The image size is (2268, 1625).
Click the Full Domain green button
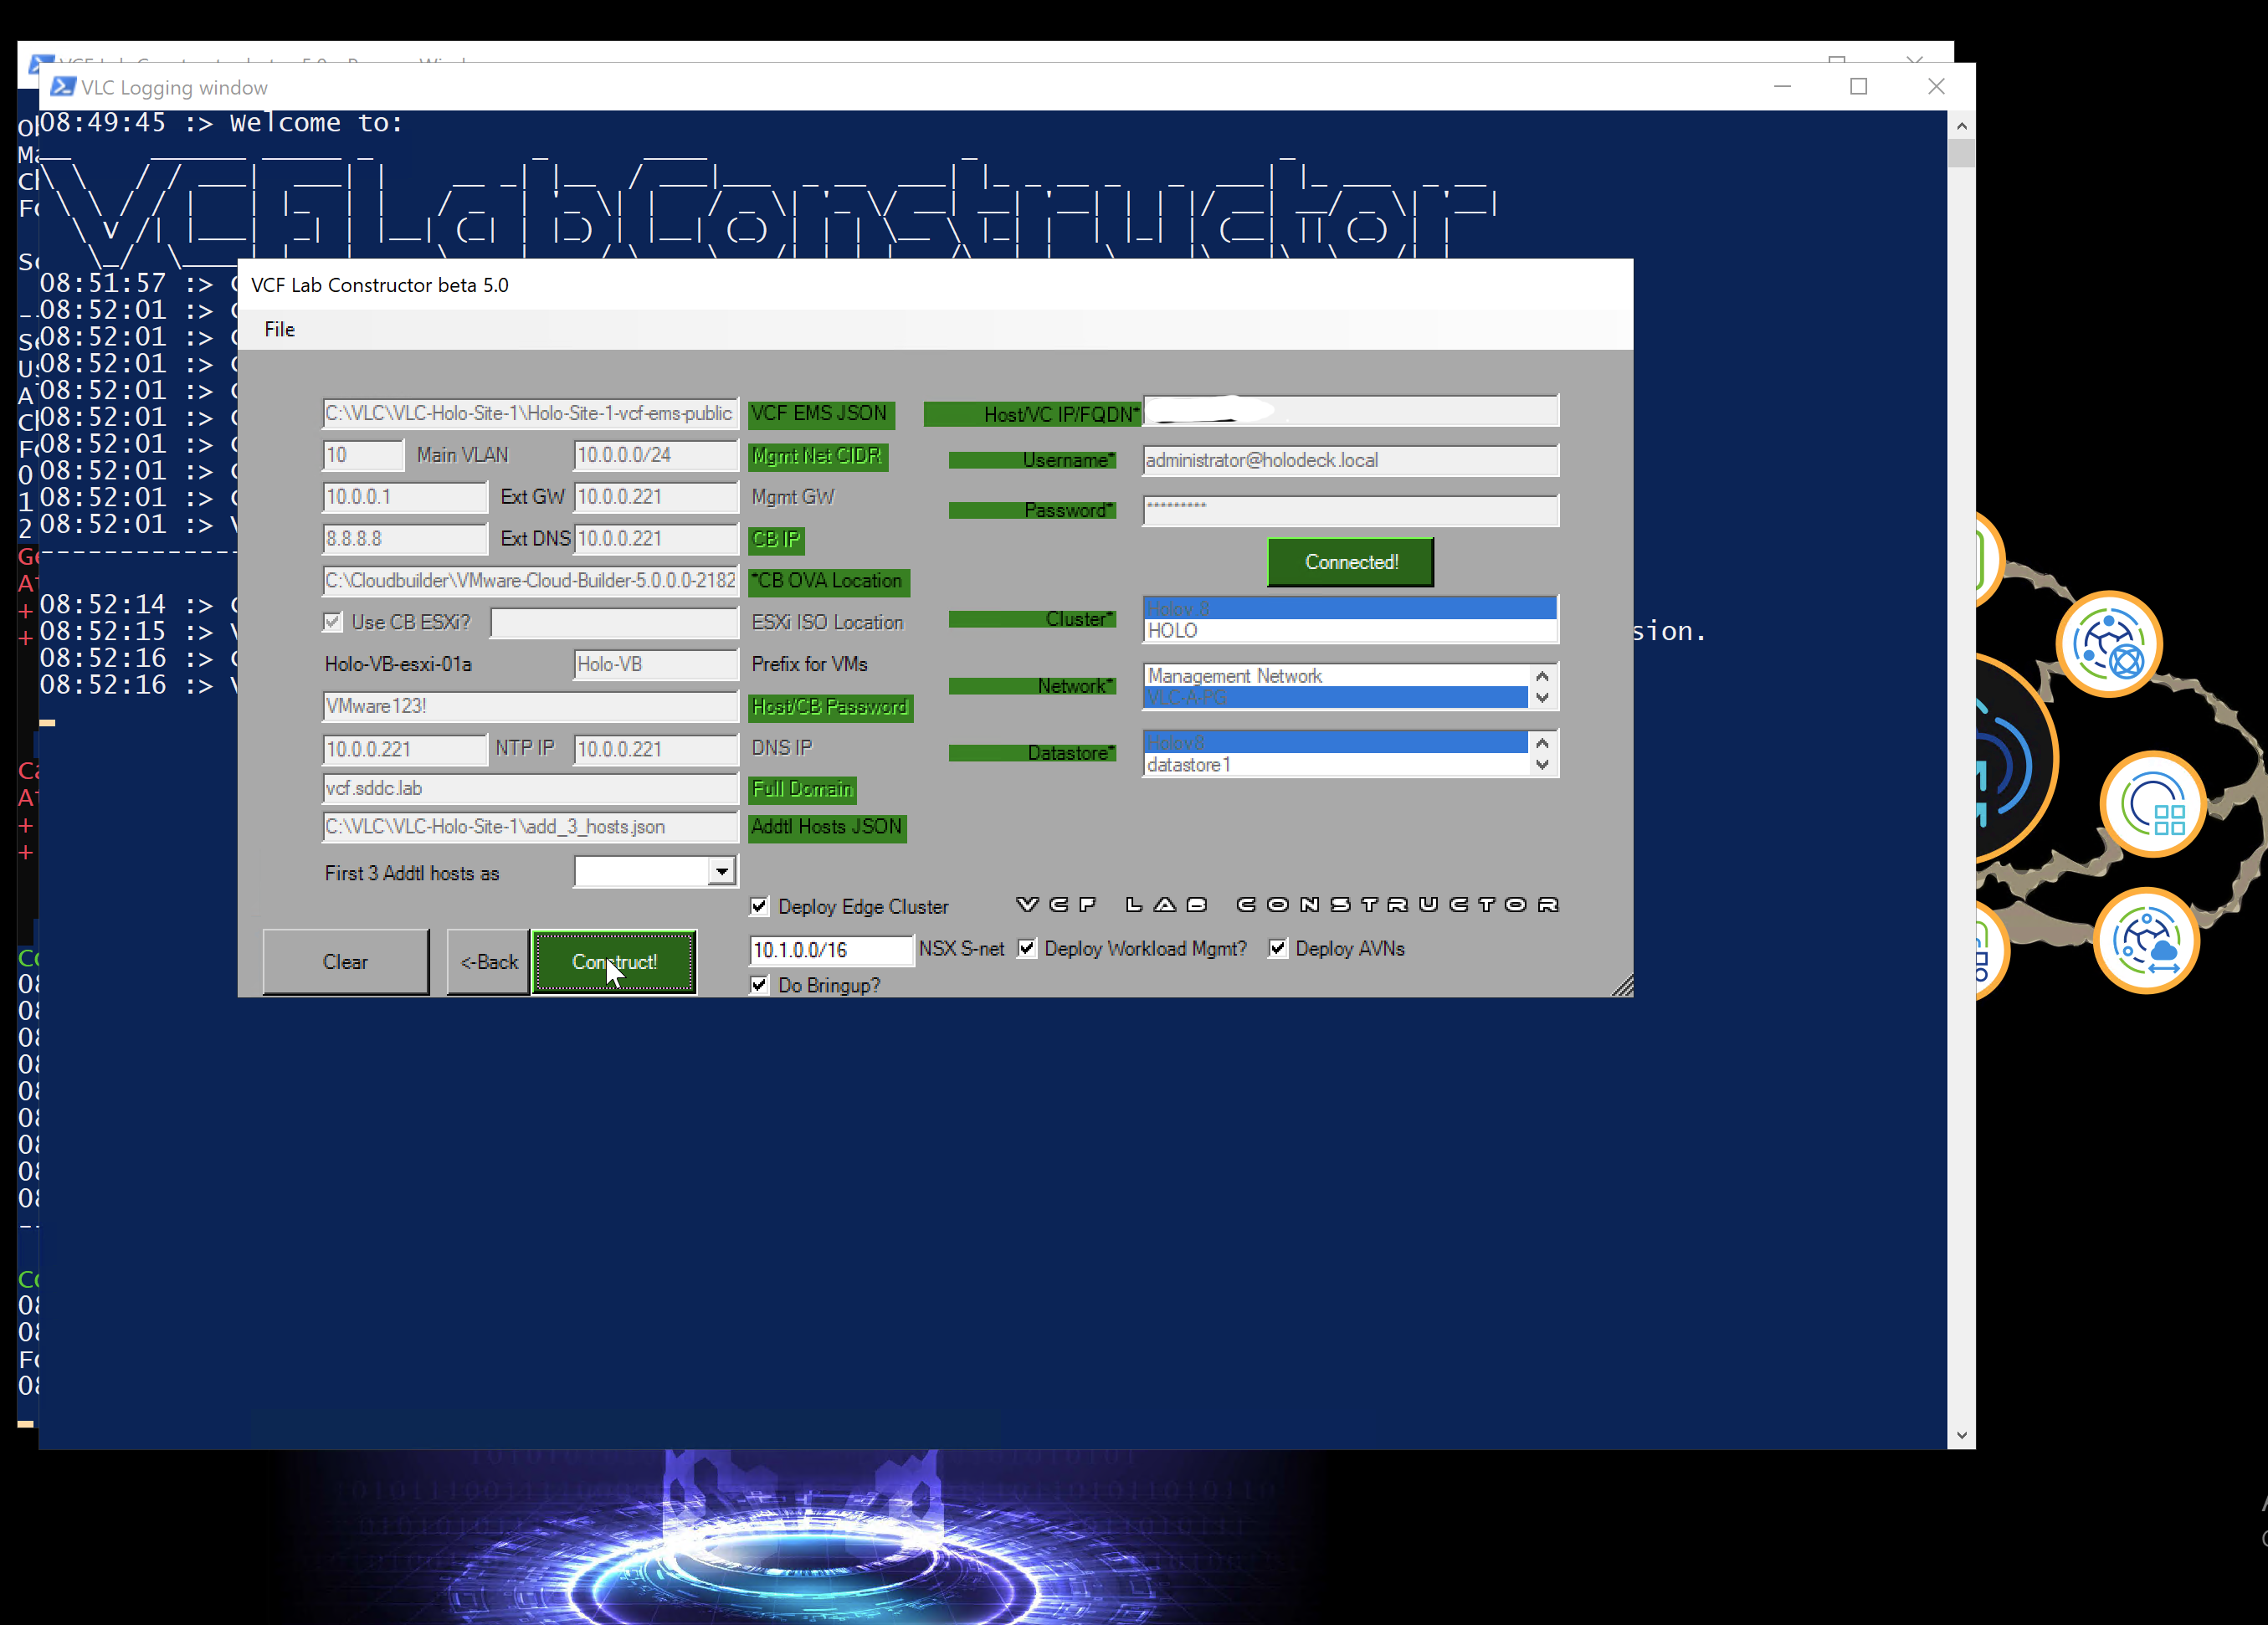pyautogui.click(x=801, y=789)
